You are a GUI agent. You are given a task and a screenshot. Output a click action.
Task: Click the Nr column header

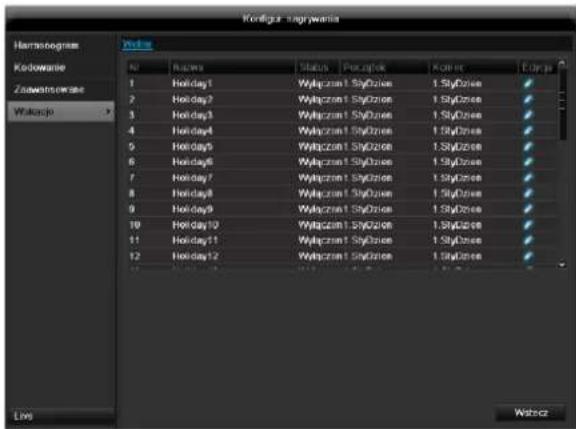point(148,68)
